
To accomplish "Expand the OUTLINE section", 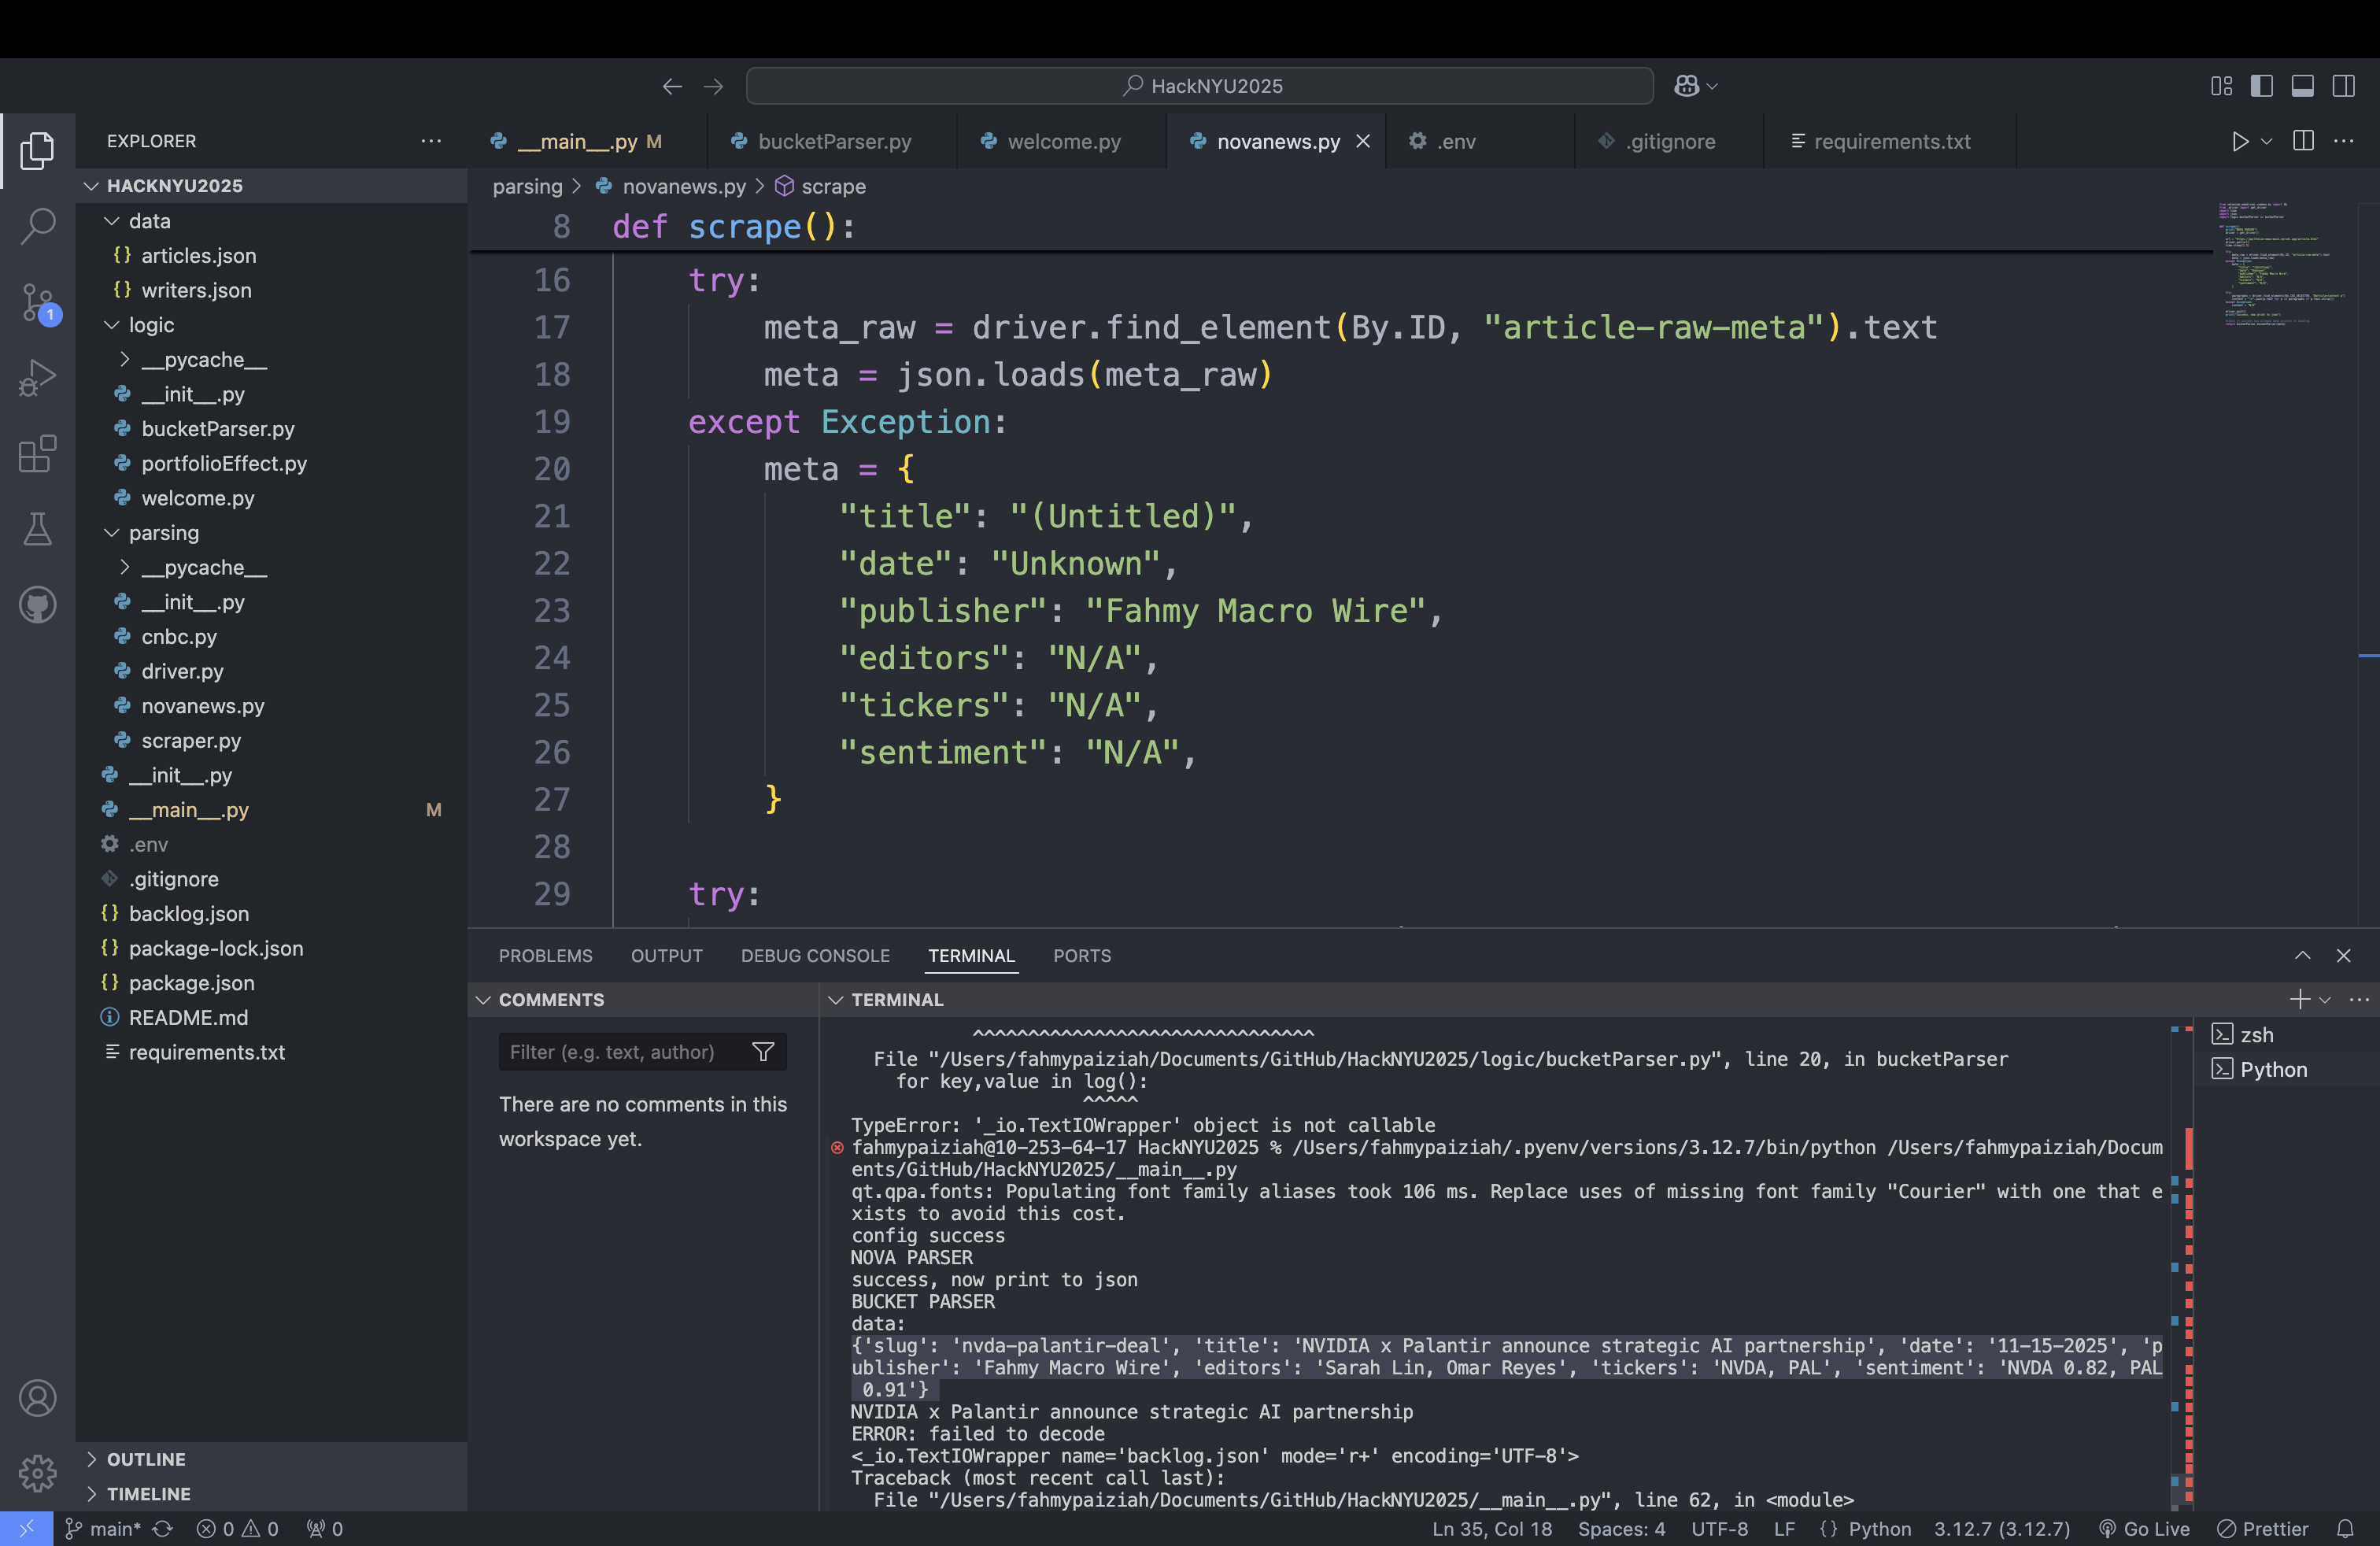I will pyautogui.click(x=146, y=1459).
